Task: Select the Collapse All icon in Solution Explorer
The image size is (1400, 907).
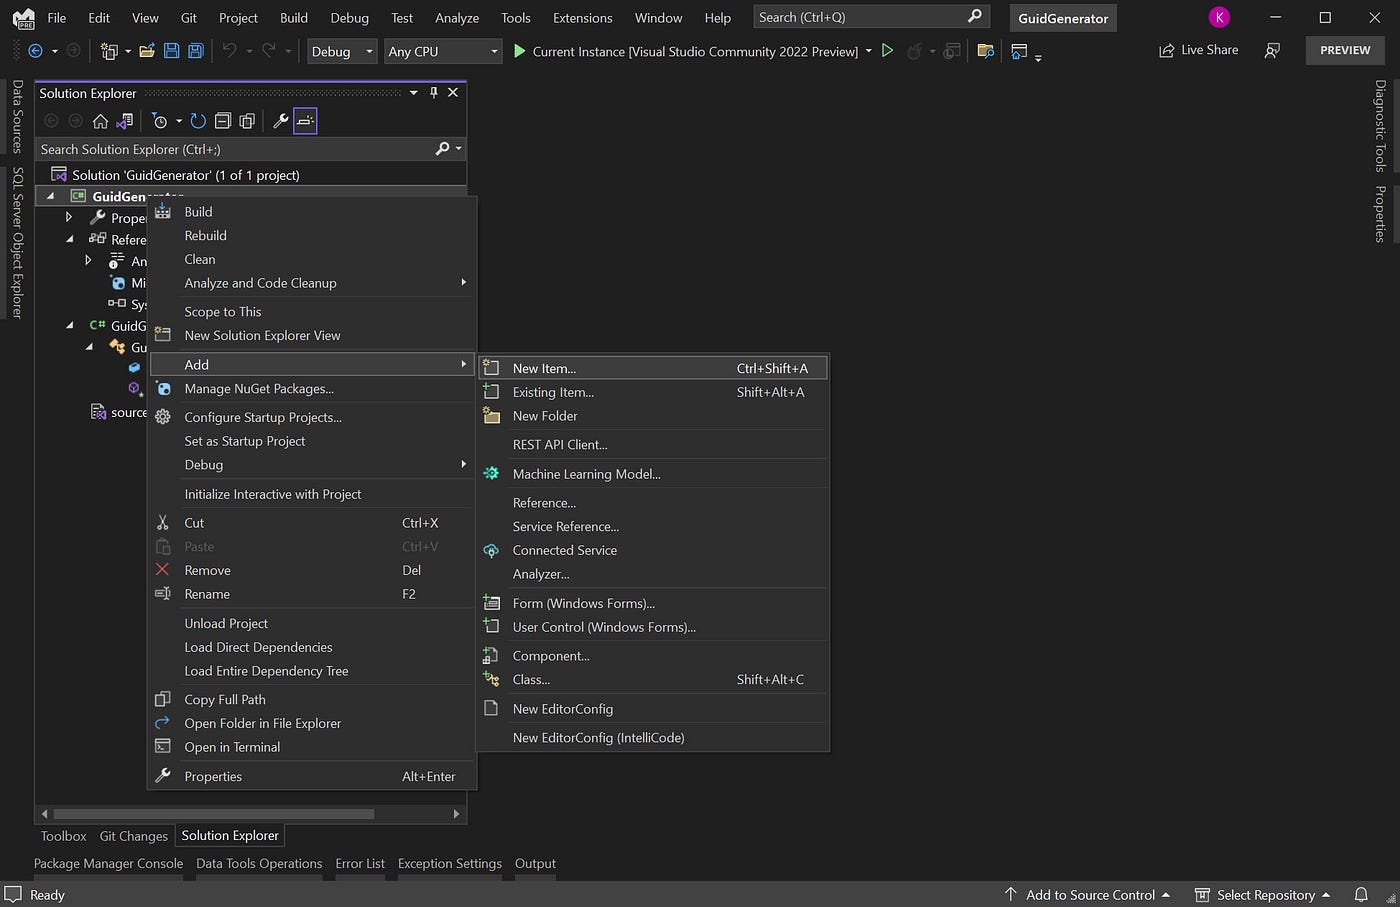Action: tap(223, 120)
